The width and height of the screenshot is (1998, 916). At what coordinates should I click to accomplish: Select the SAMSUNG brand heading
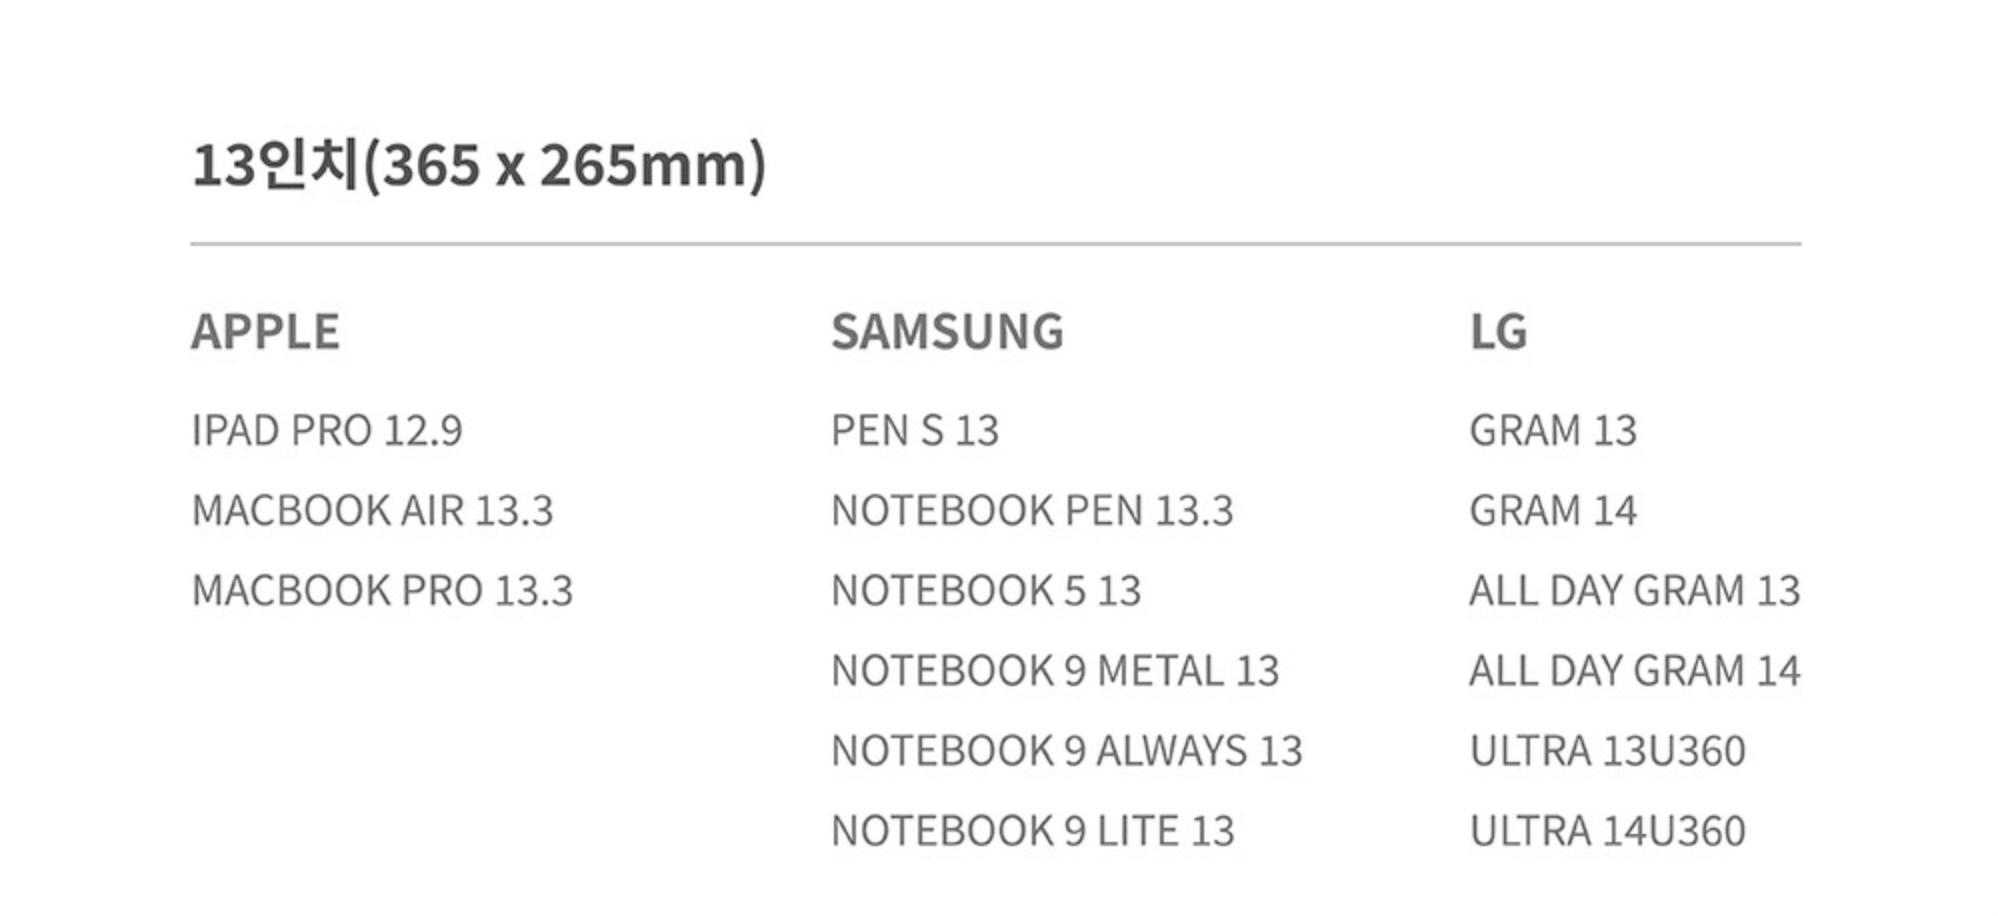pos(947,332)
